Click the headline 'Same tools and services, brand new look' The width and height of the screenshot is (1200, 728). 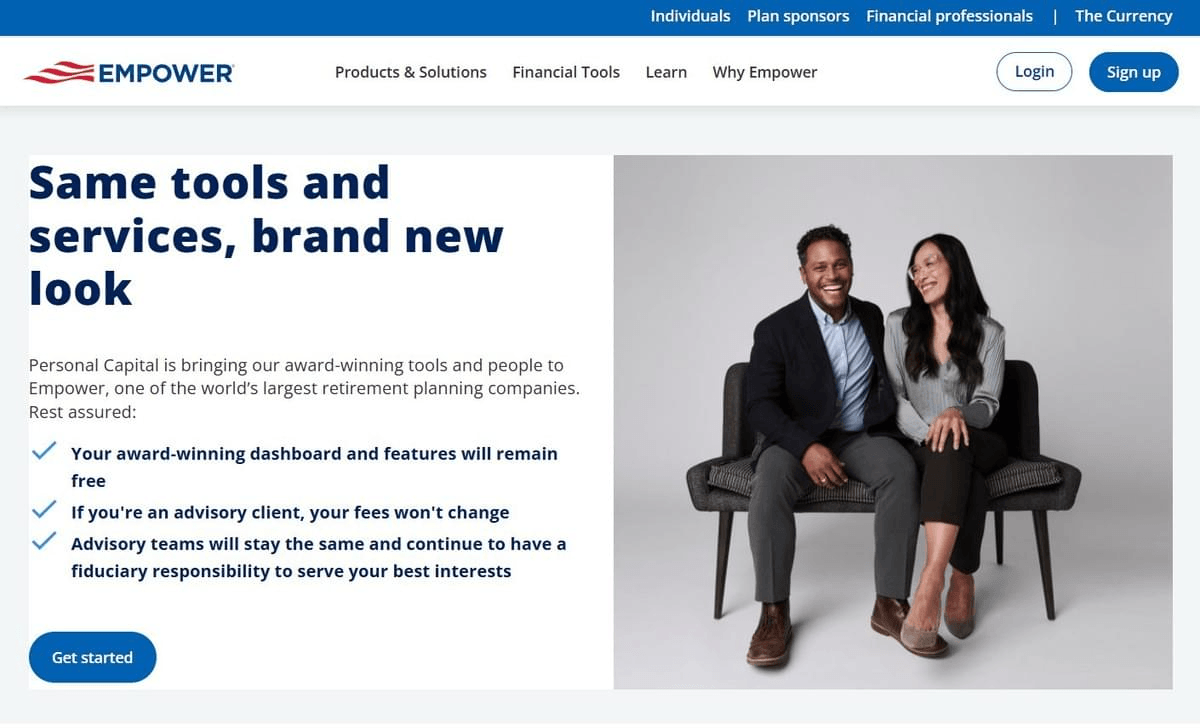[x=266, y=236]
